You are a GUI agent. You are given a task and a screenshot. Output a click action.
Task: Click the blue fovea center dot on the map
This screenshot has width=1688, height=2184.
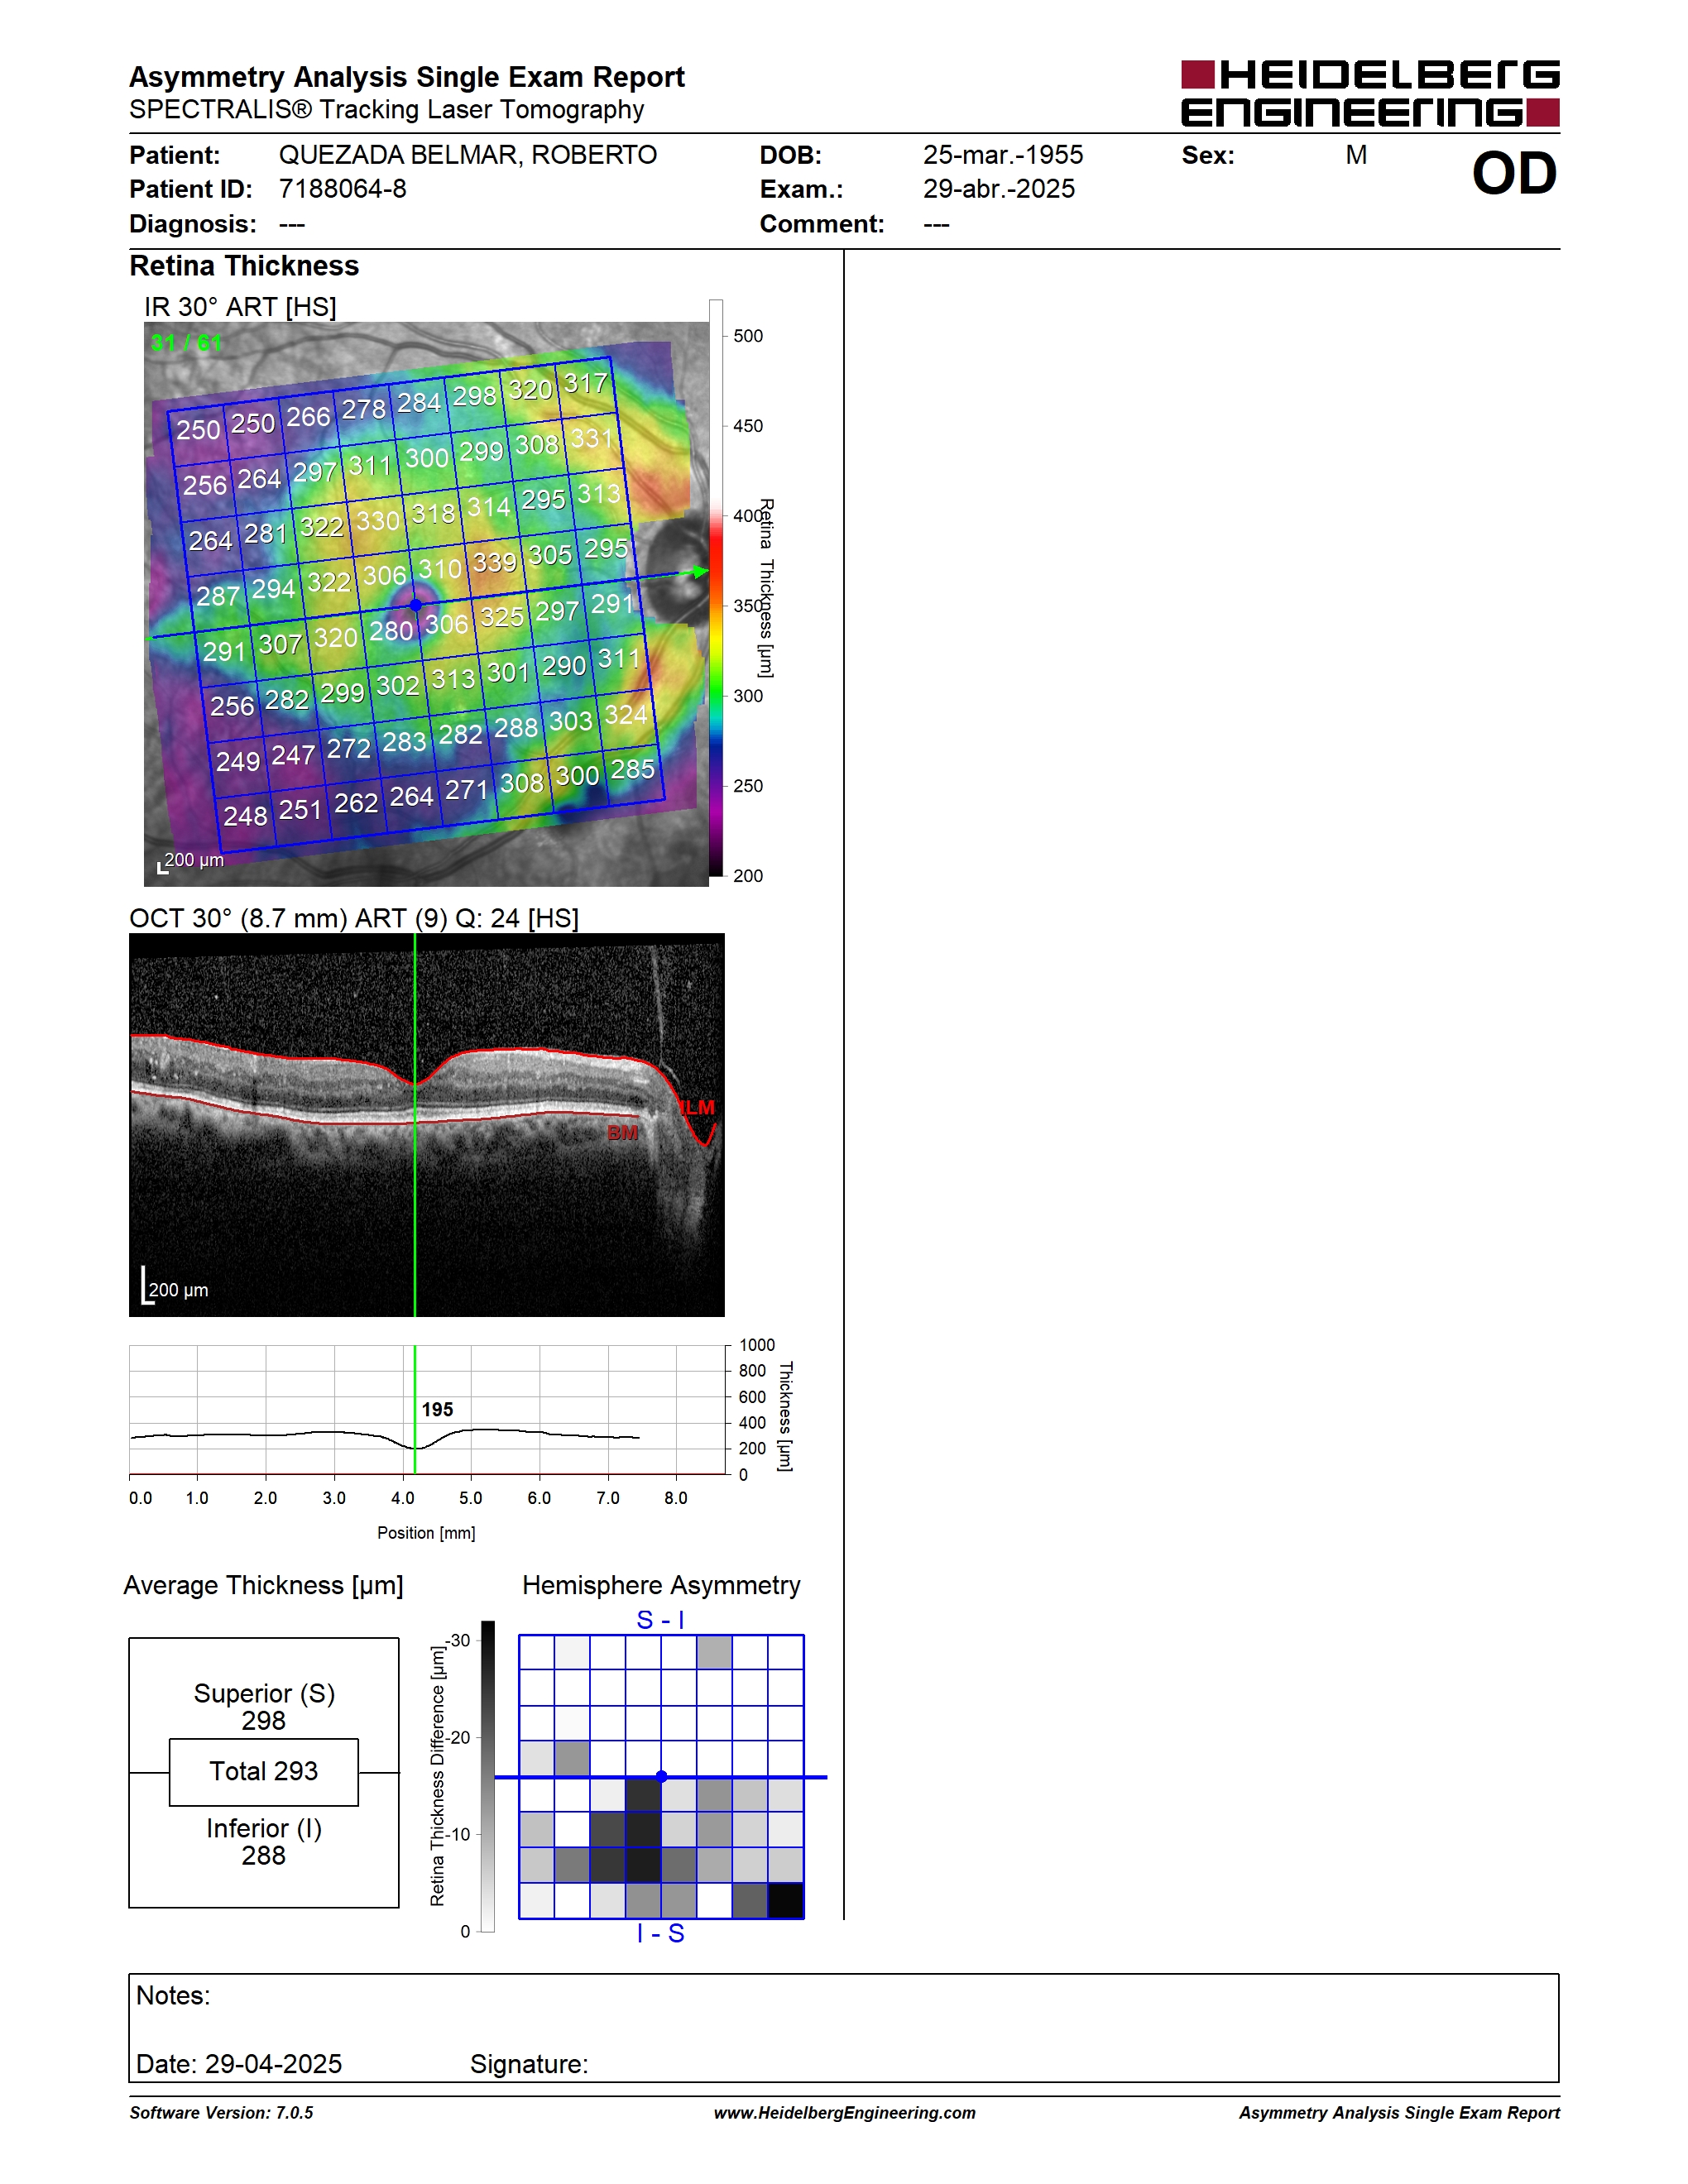coord(416,605)
